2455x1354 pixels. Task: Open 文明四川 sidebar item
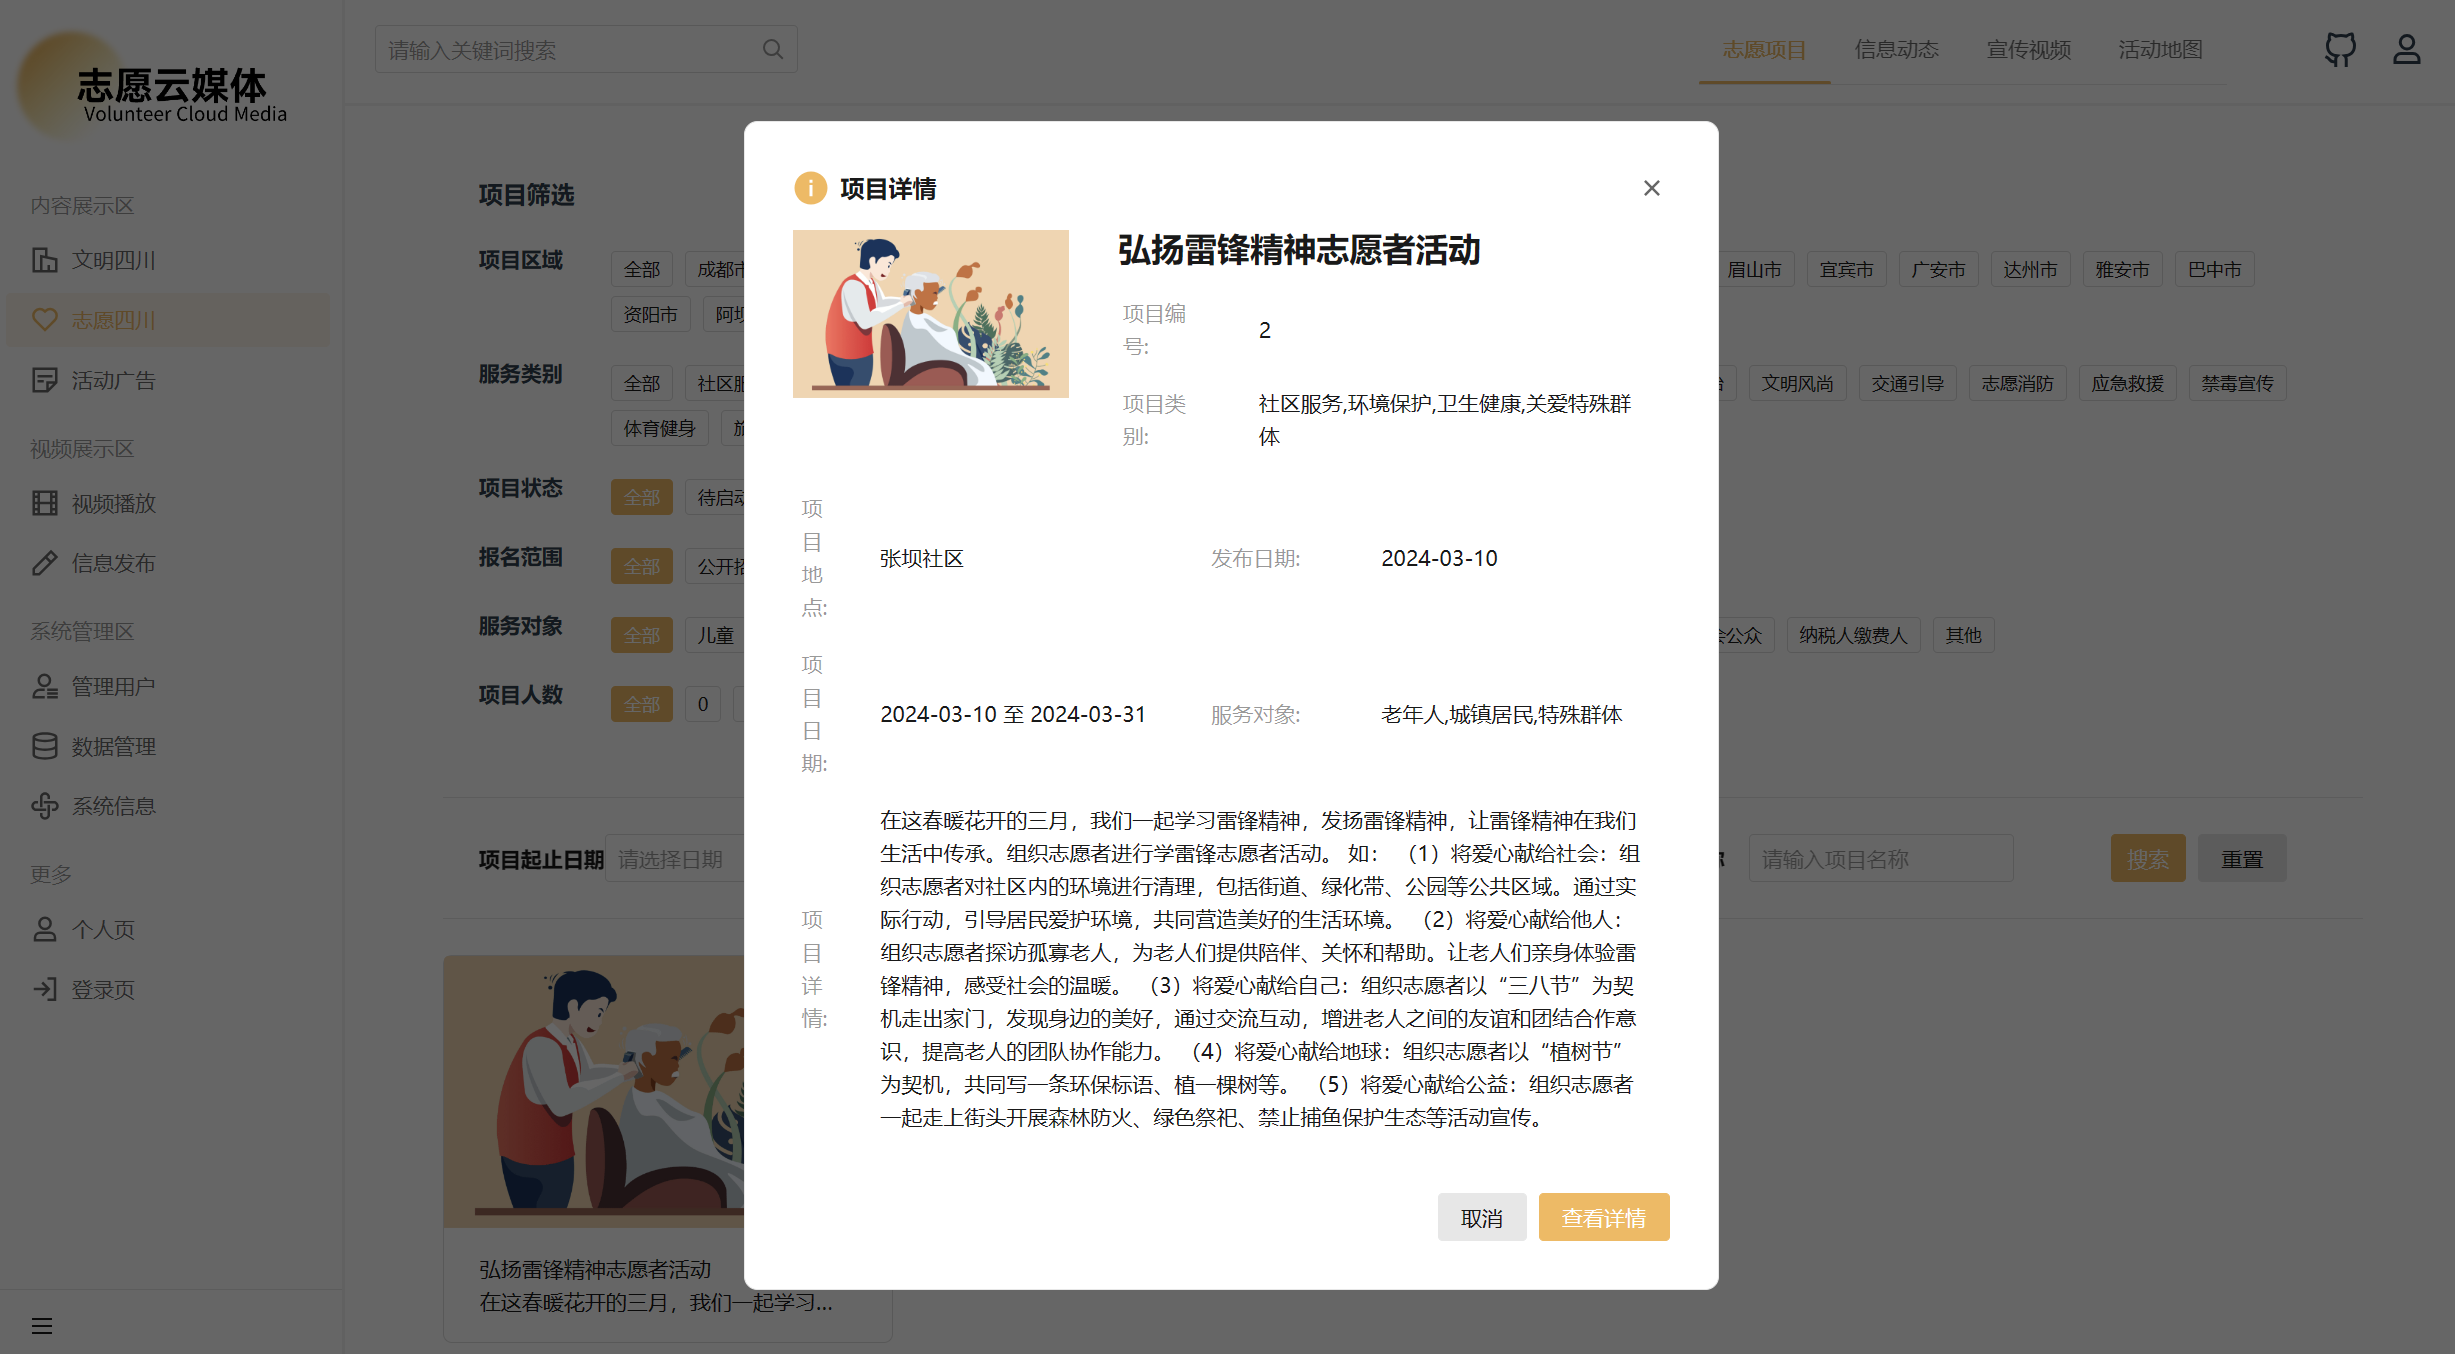[x=113, y=260]
